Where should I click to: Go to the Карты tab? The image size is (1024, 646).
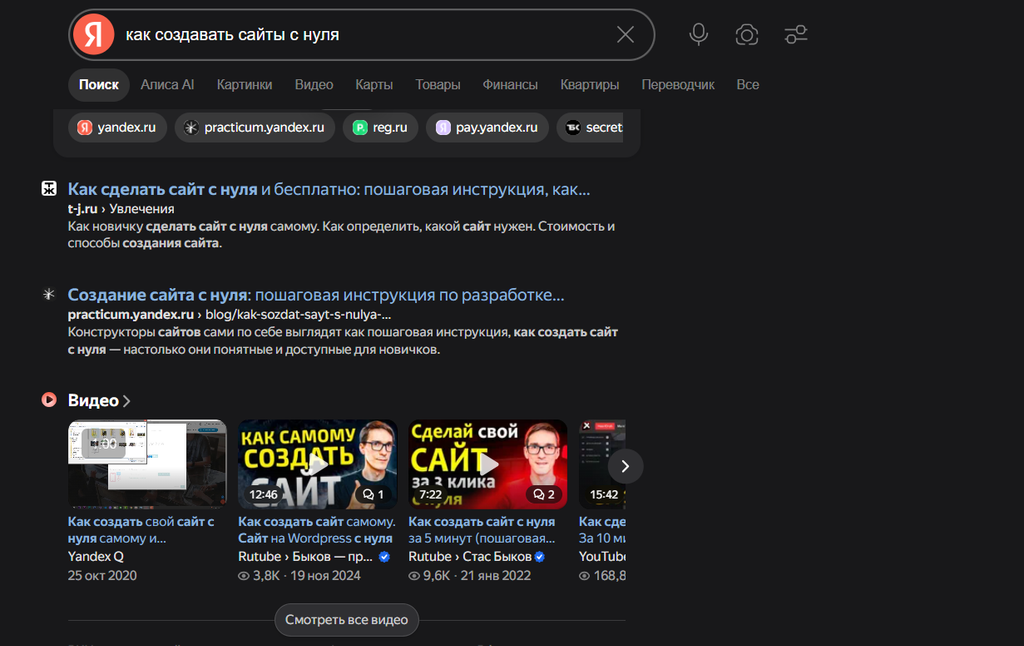[x=374, y=85]
